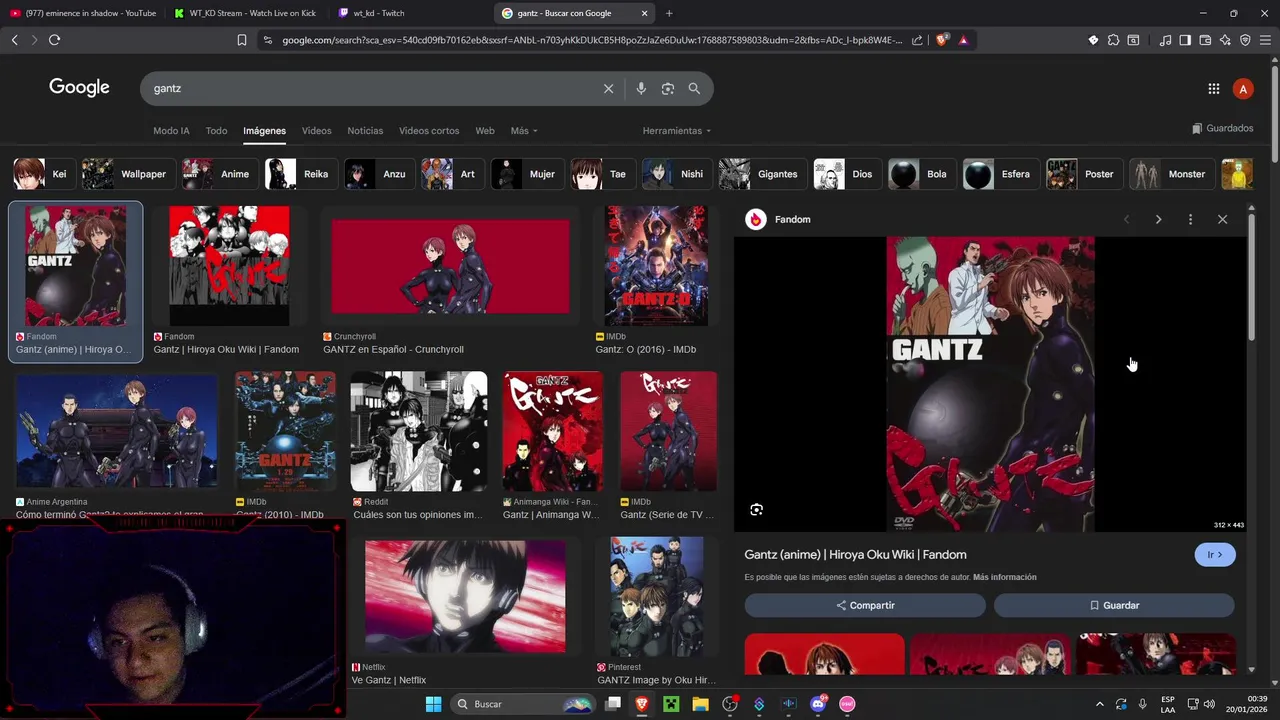Open a new browser tab
The width and height of the screenshot is (1280, 720).
(669, 13)
